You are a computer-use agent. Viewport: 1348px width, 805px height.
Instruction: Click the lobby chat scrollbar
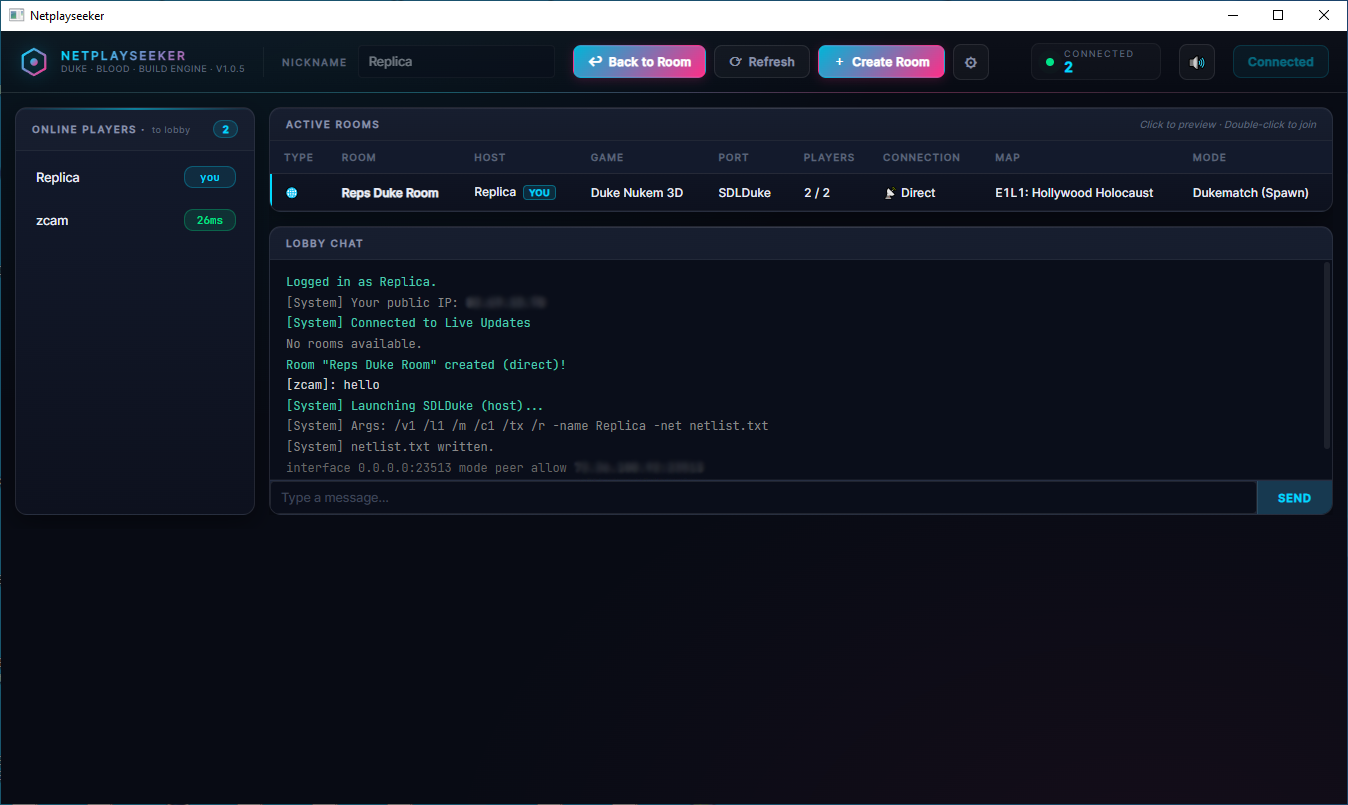pyautogui.click(x=1327, y=355)
